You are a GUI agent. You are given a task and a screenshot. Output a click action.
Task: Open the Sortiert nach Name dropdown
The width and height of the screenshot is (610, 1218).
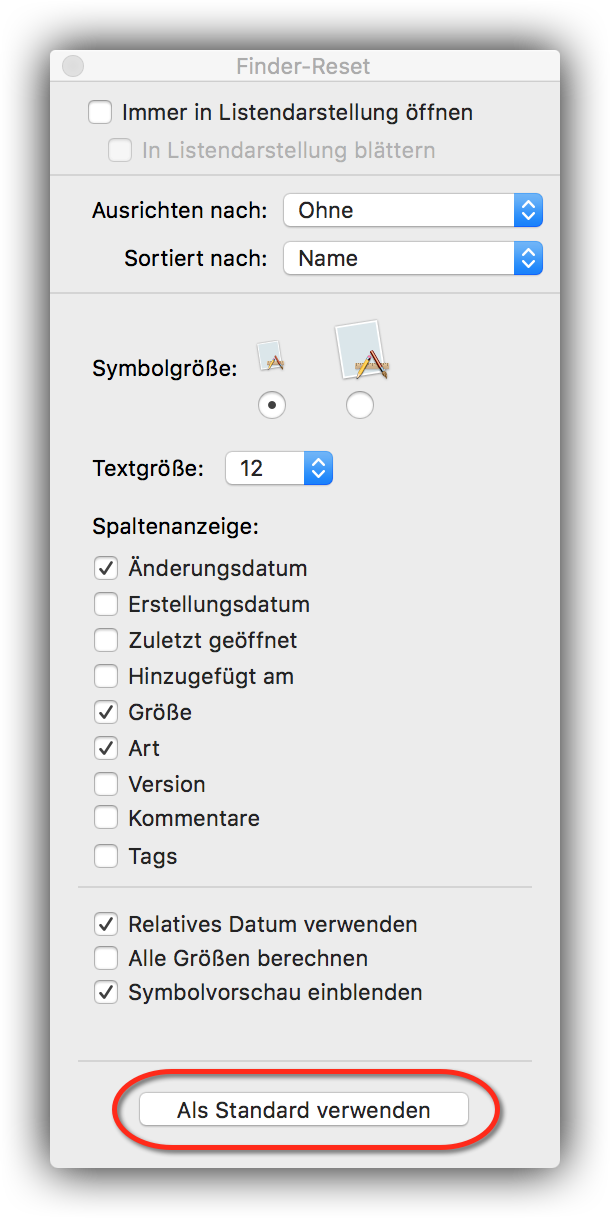(413, 258)
